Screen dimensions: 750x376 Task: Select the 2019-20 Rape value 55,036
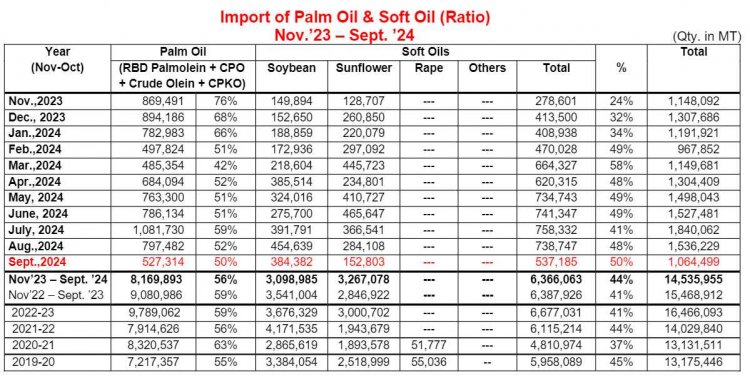(x=429, y=362)
